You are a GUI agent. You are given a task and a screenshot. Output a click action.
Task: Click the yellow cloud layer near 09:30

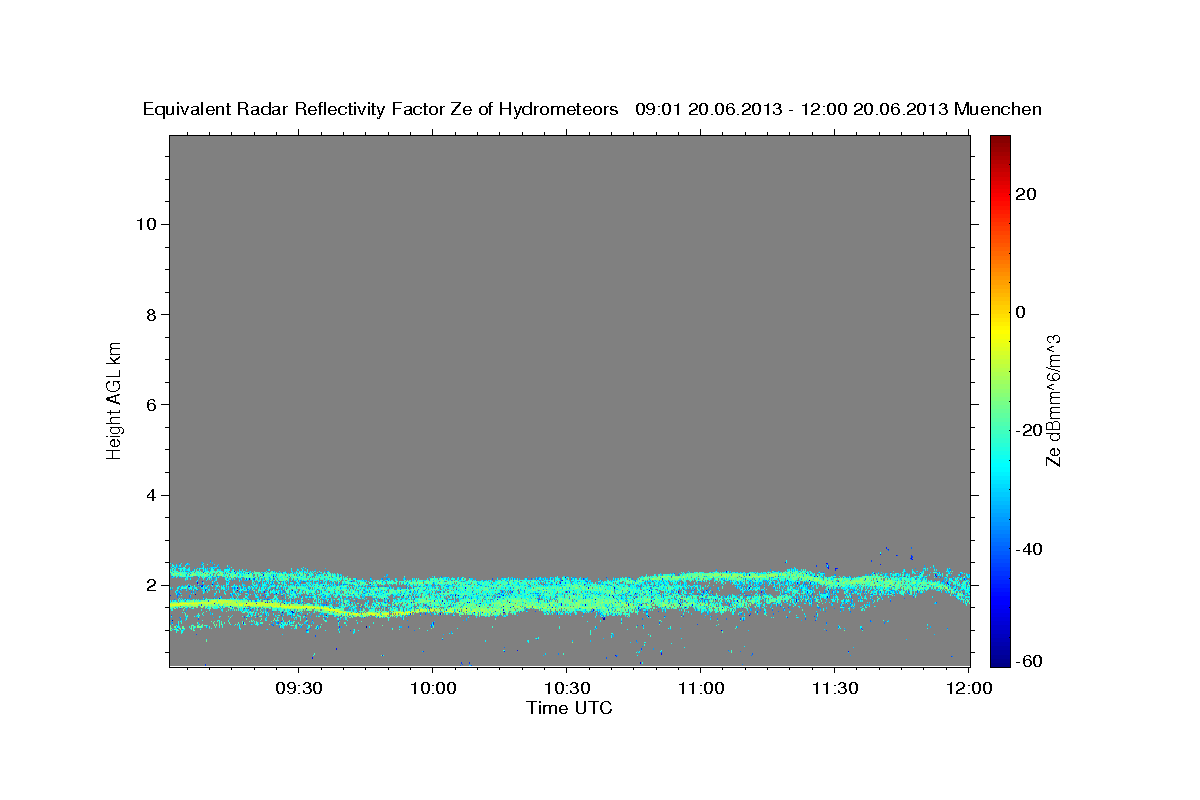point(298,606)
